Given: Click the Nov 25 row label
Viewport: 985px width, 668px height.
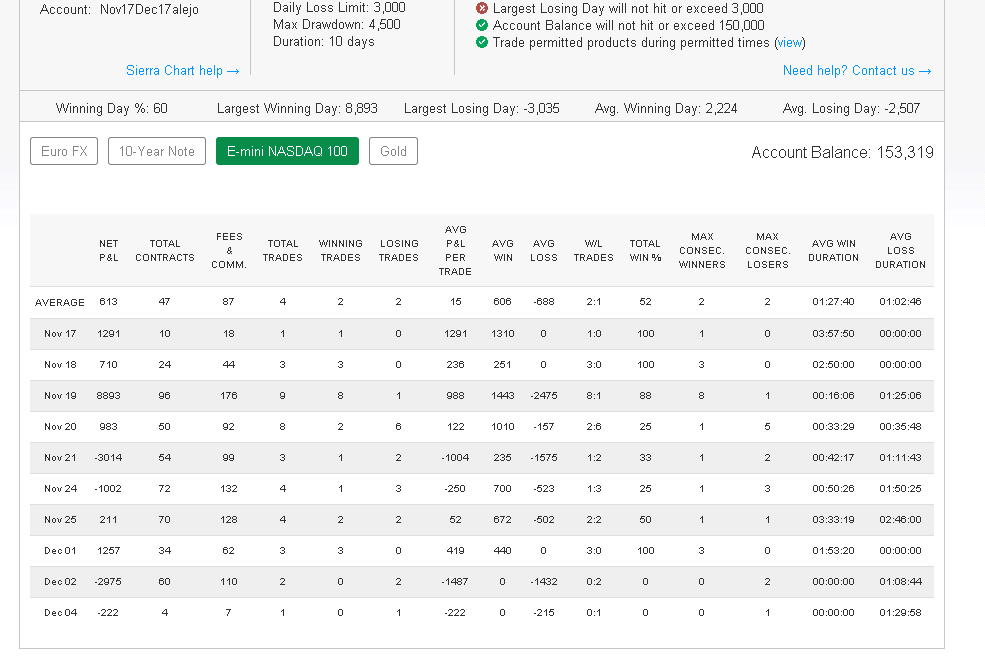Looking at the screenshot, I should click(60, 520).
